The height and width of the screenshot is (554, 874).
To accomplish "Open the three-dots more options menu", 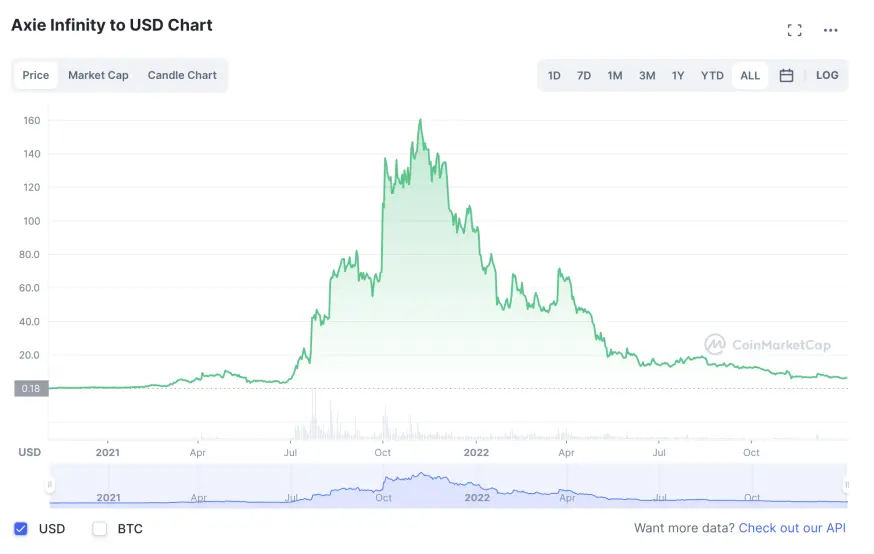I will [x=831, y=30].
